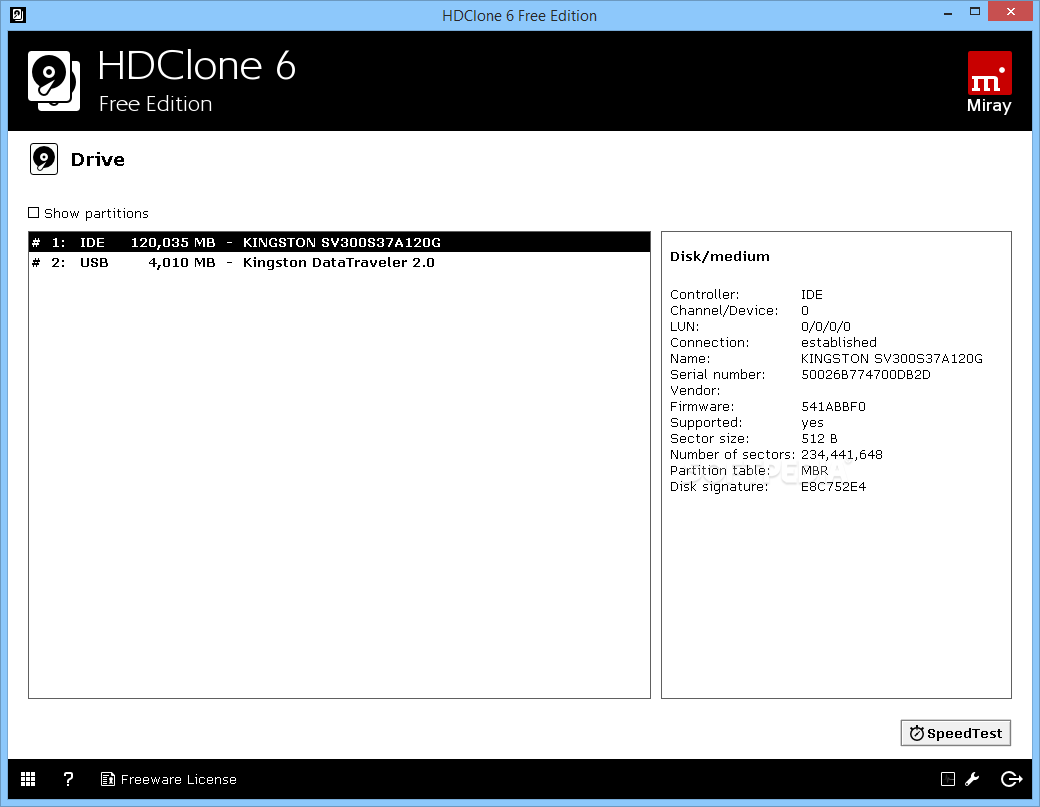Screen dimensions: 1040x807
Task: Start the SpeedTest
Action: [x=955, y=733]
